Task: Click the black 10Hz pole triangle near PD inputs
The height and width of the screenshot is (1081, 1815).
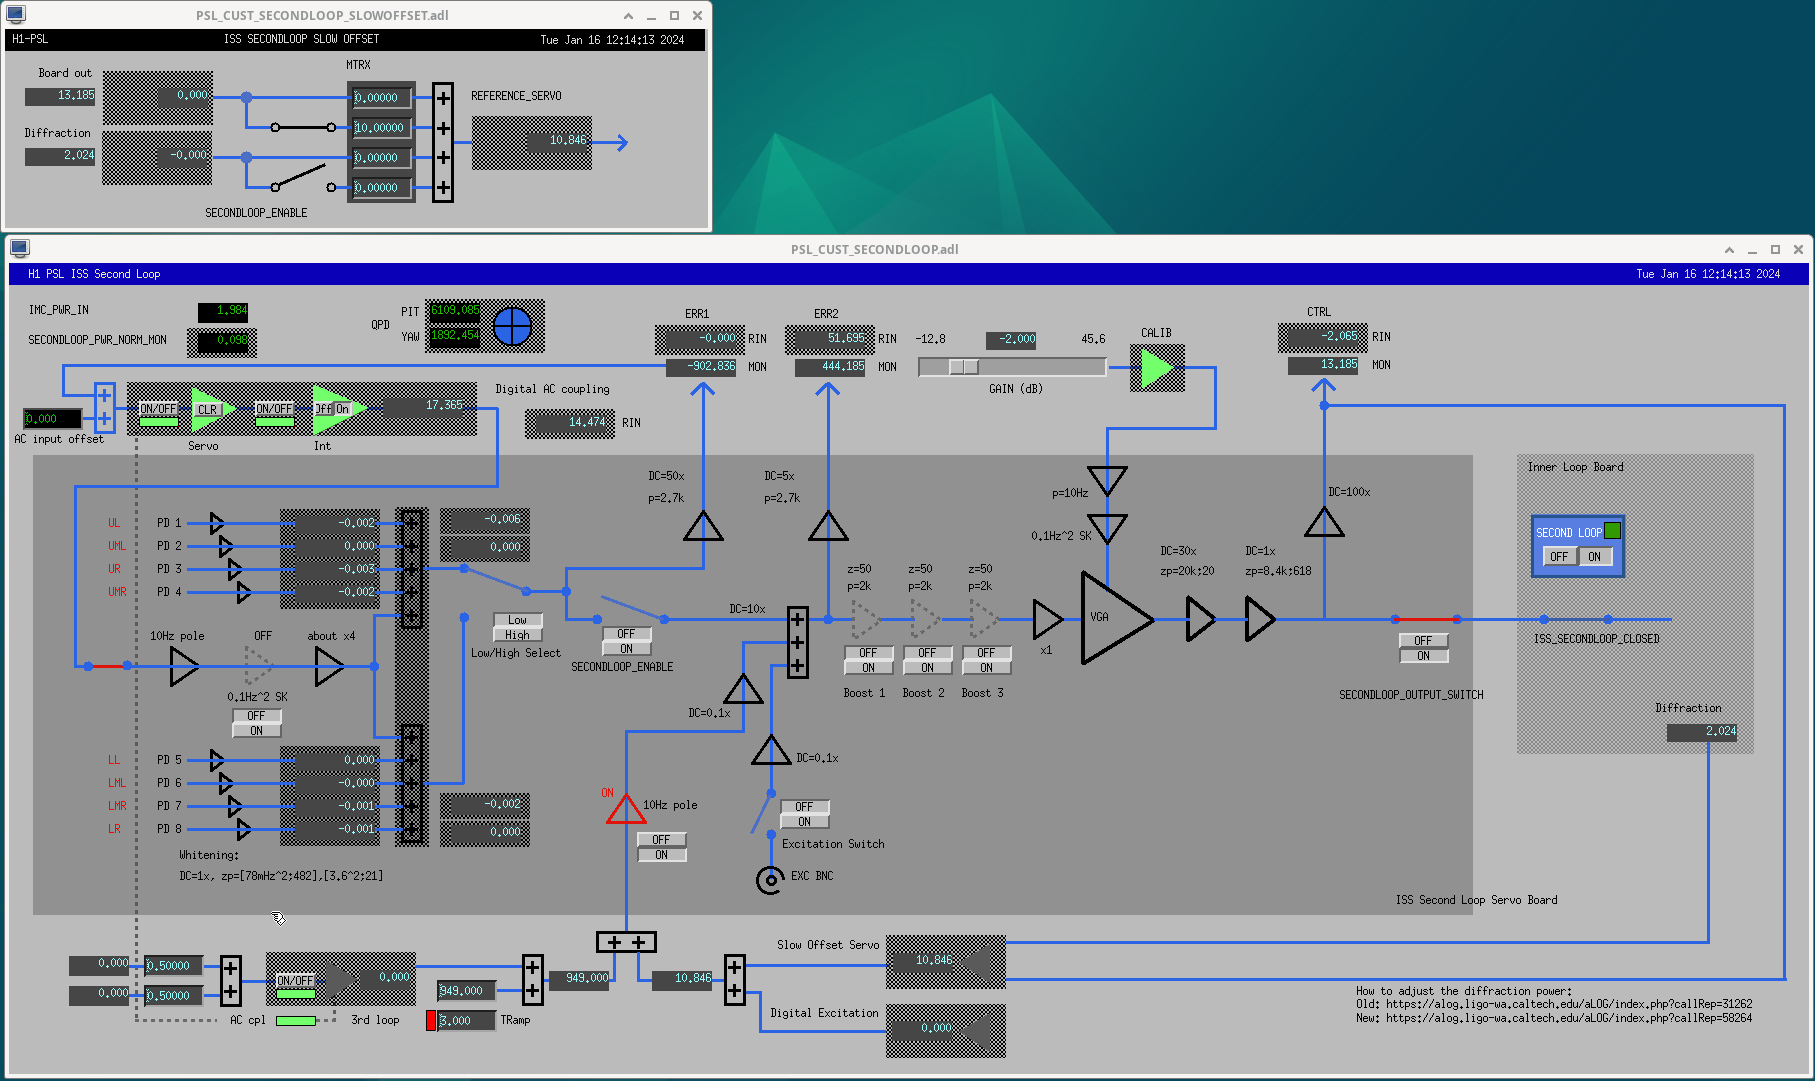Action: (183, 666)
